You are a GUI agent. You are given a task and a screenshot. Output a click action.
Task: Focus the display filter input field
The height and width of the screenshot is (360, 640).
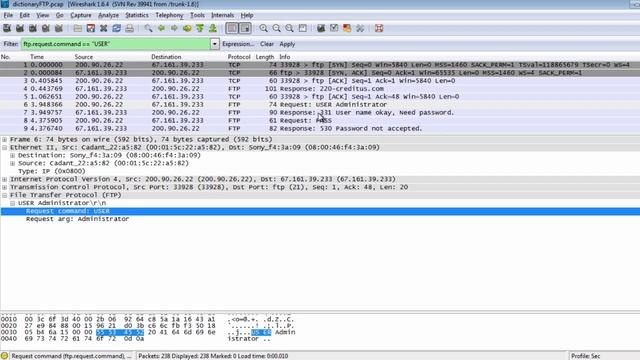click(x=116, y=44)
